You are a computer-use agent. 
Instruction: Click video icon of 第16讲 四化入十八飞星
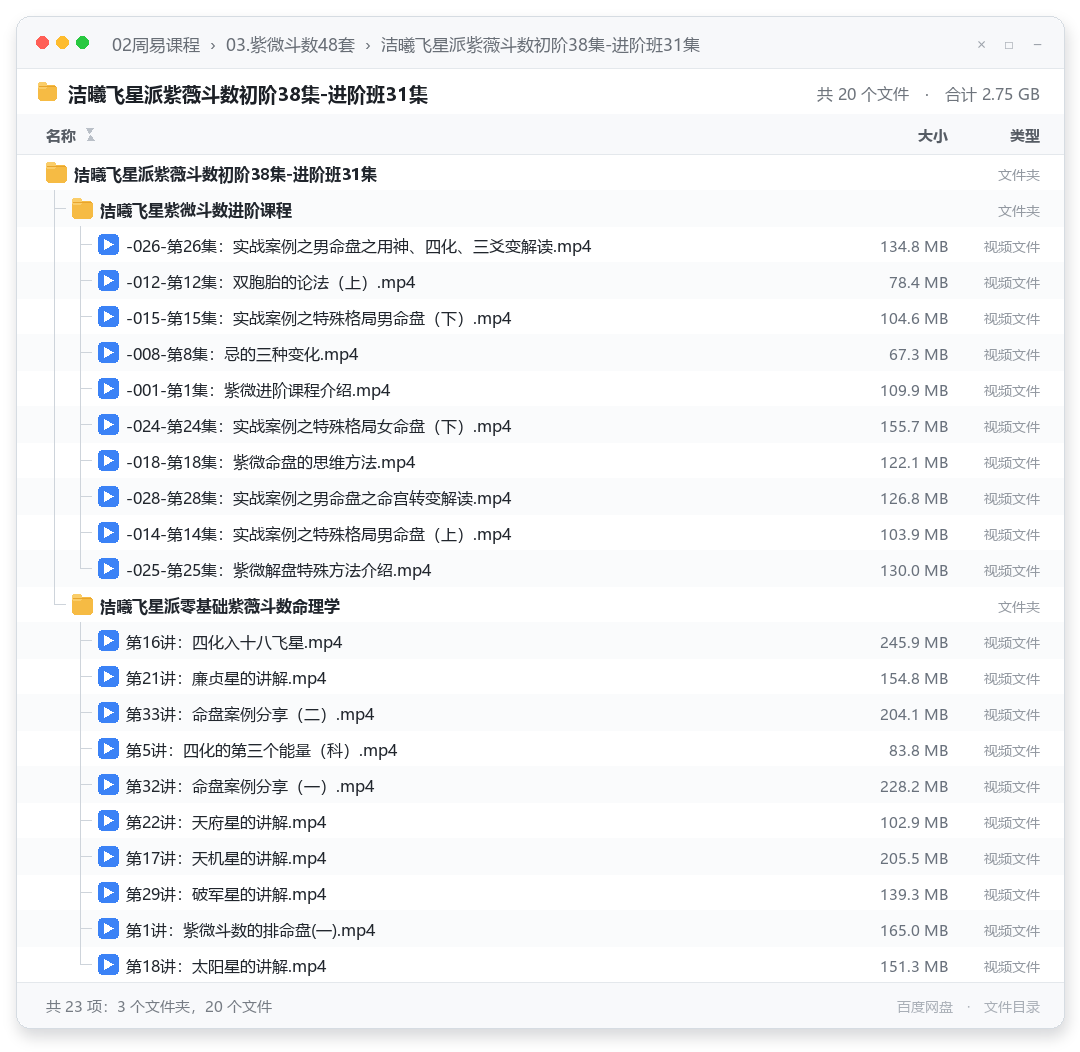click(x=108, y=641)
